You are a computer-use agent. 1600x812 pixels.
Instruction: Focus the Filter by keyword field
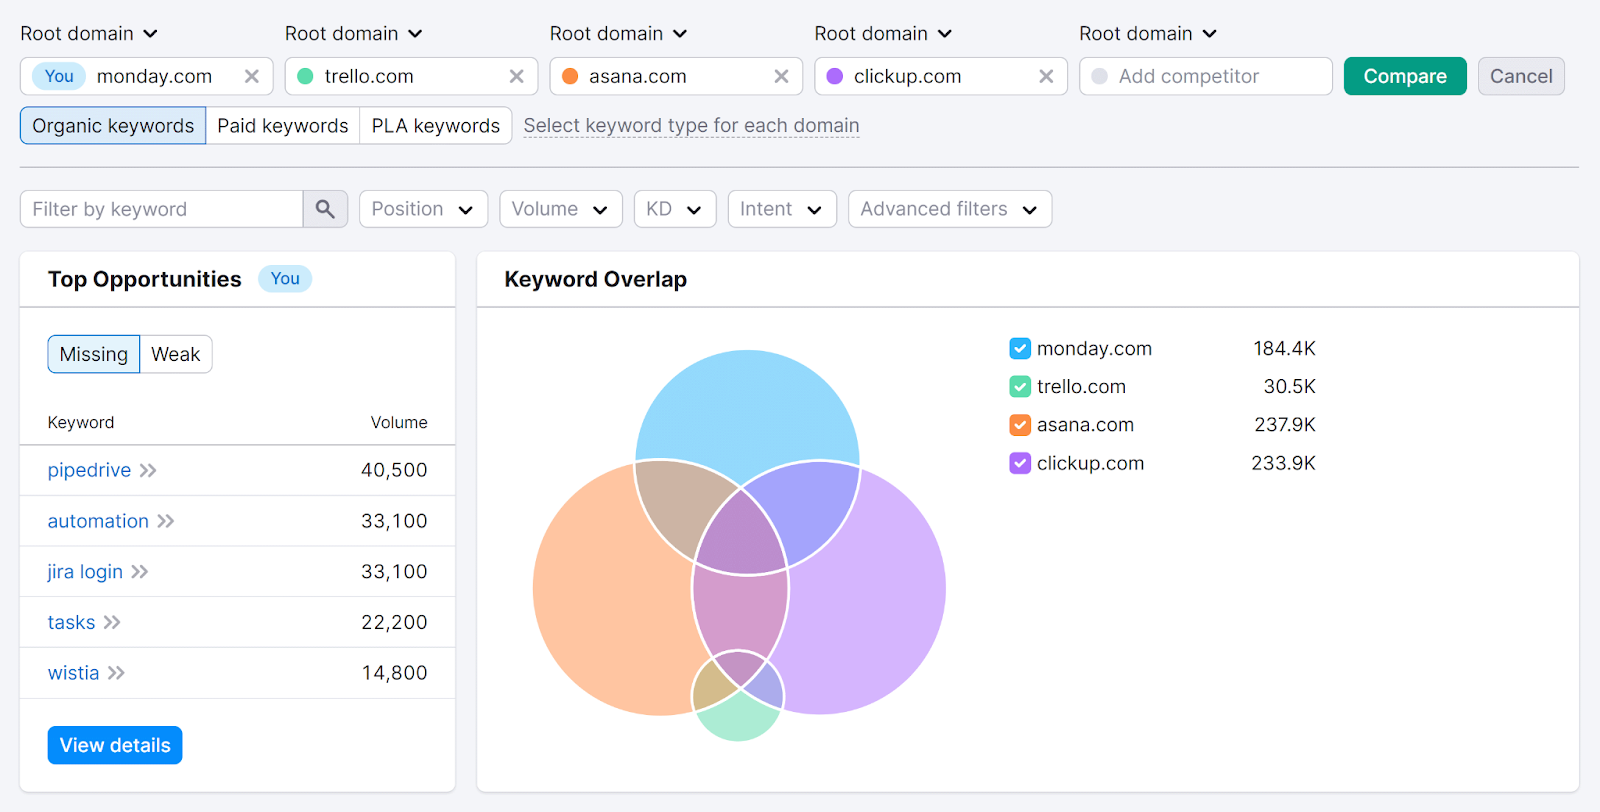pos(162,209)
